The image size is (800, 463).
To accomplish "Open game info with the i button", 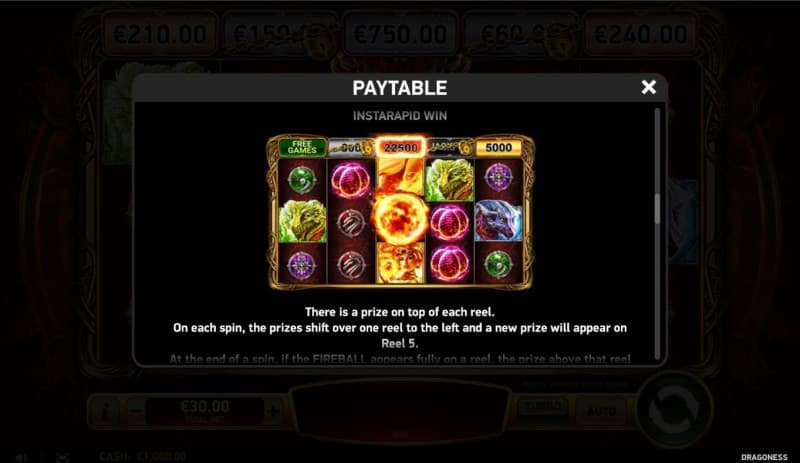I will tap(105, 411).
